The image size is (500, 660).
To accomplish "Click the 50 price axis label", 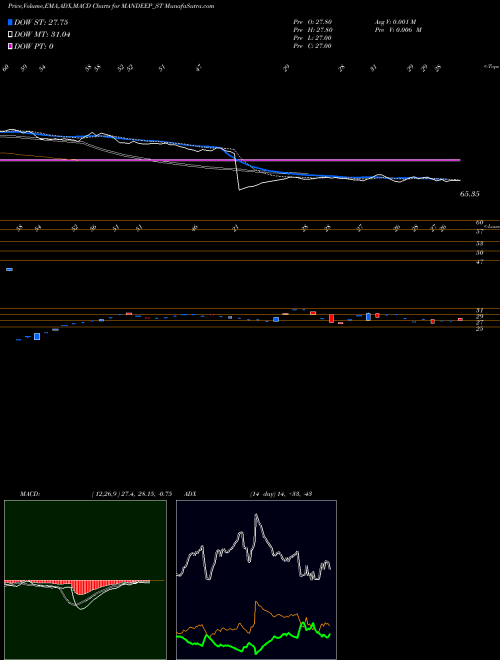I will coord(479,253).
